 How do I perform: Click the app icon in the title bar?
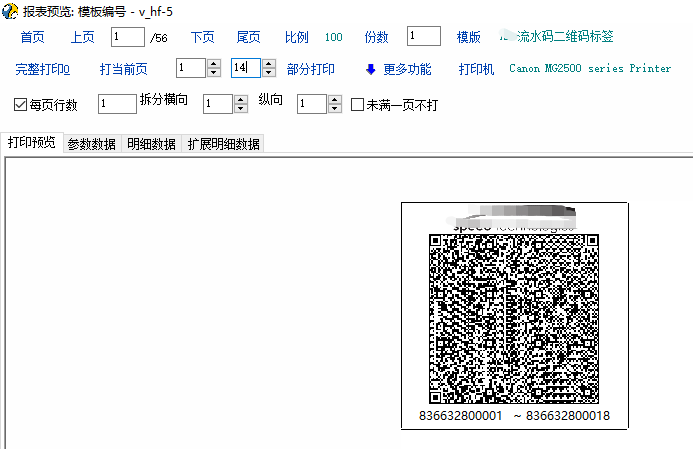10,10
